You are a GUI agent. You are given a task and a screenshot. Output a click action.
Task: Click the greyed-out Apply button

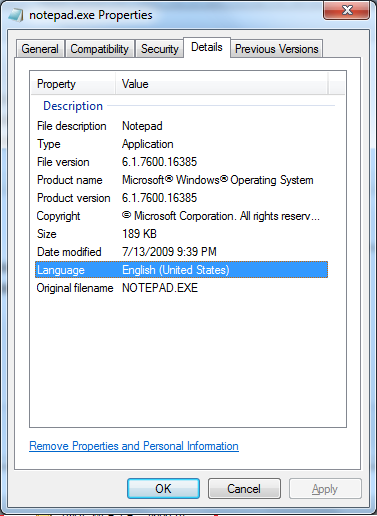click(x=325, y=489)
